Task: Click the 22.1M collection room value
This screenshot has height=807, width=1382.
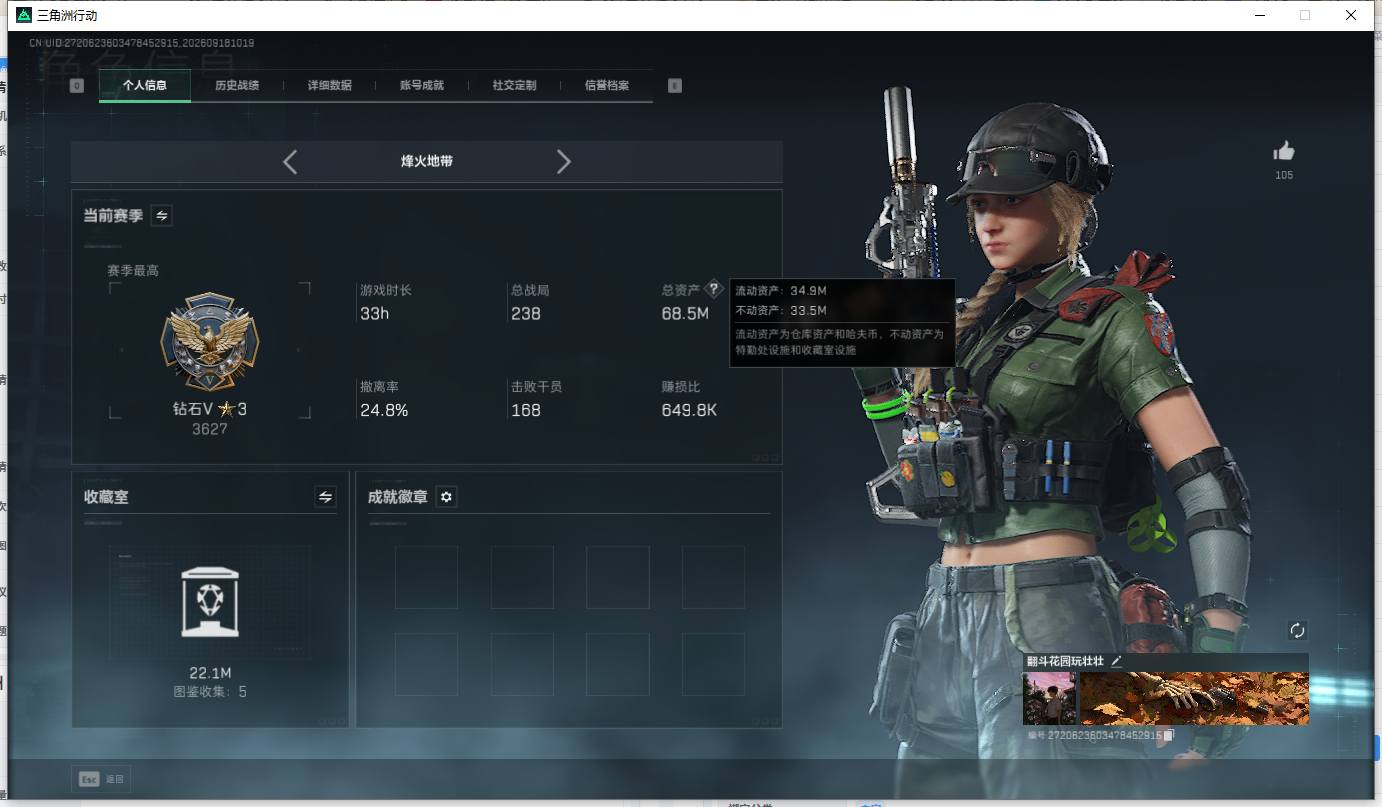Action: 210,673
